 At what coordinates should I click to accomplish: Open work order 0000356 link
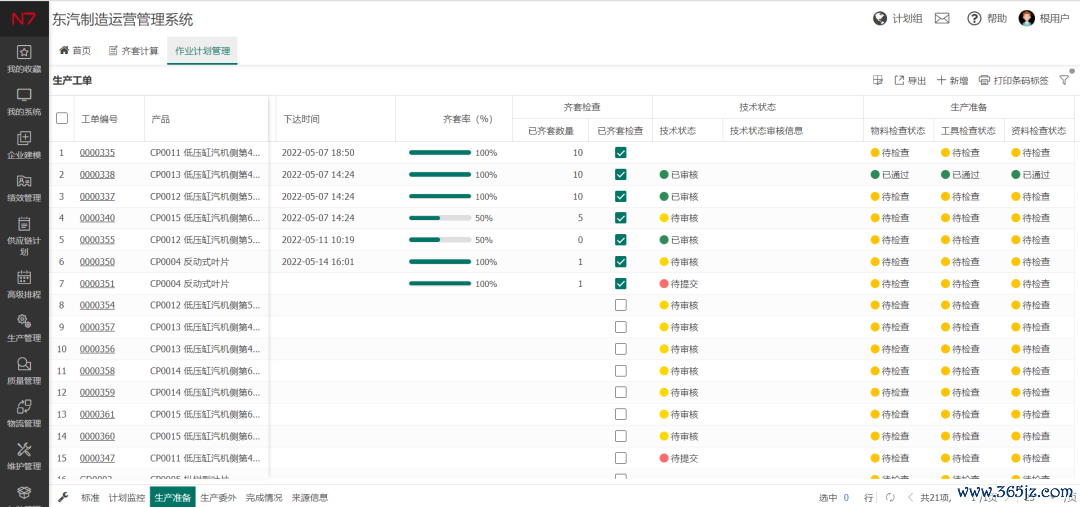click(97, 349)
